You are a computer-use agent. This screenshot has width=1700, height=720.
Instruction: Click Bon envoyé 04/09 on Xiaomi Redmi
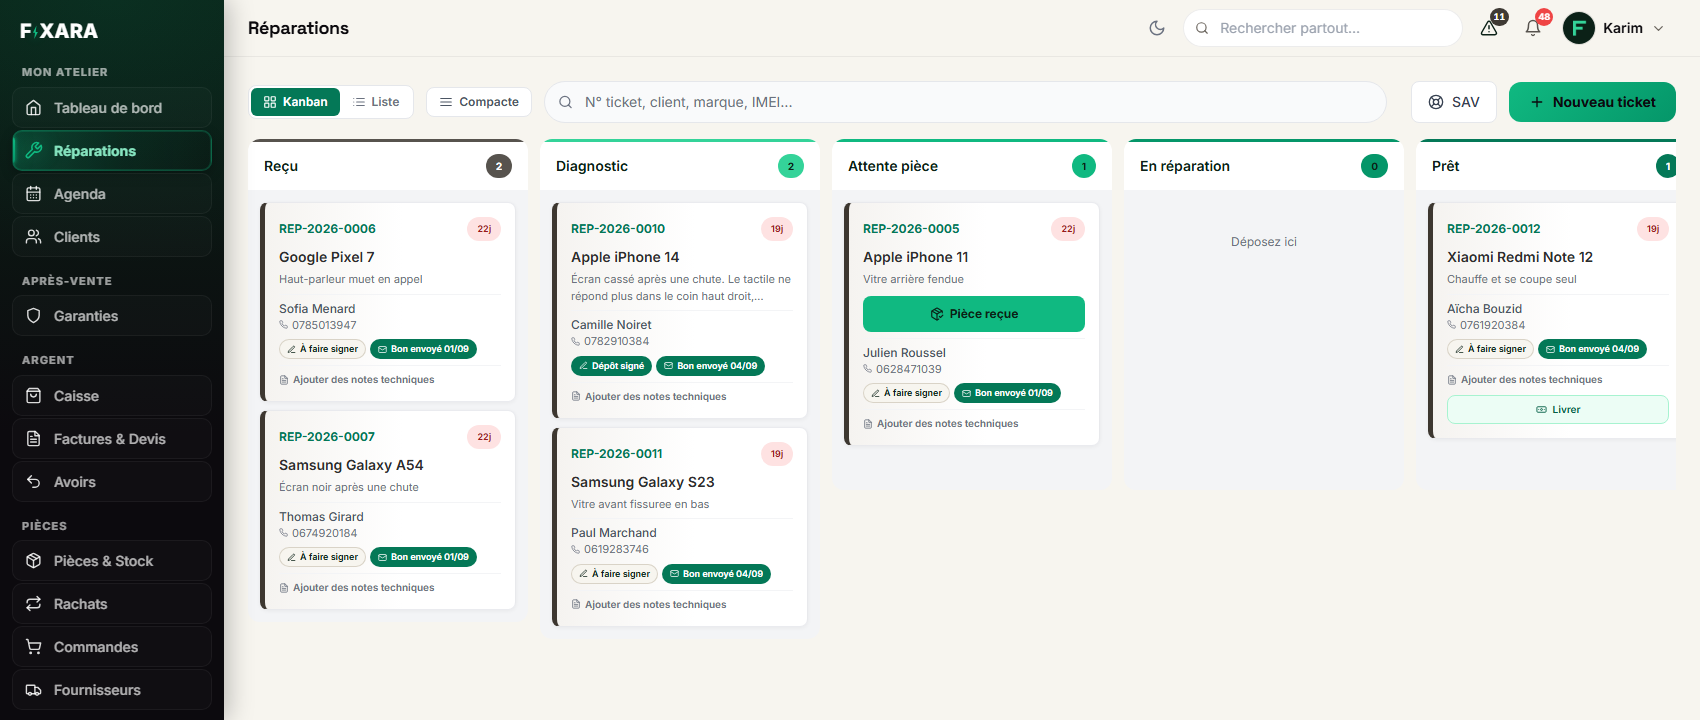tap(1592, 349)
